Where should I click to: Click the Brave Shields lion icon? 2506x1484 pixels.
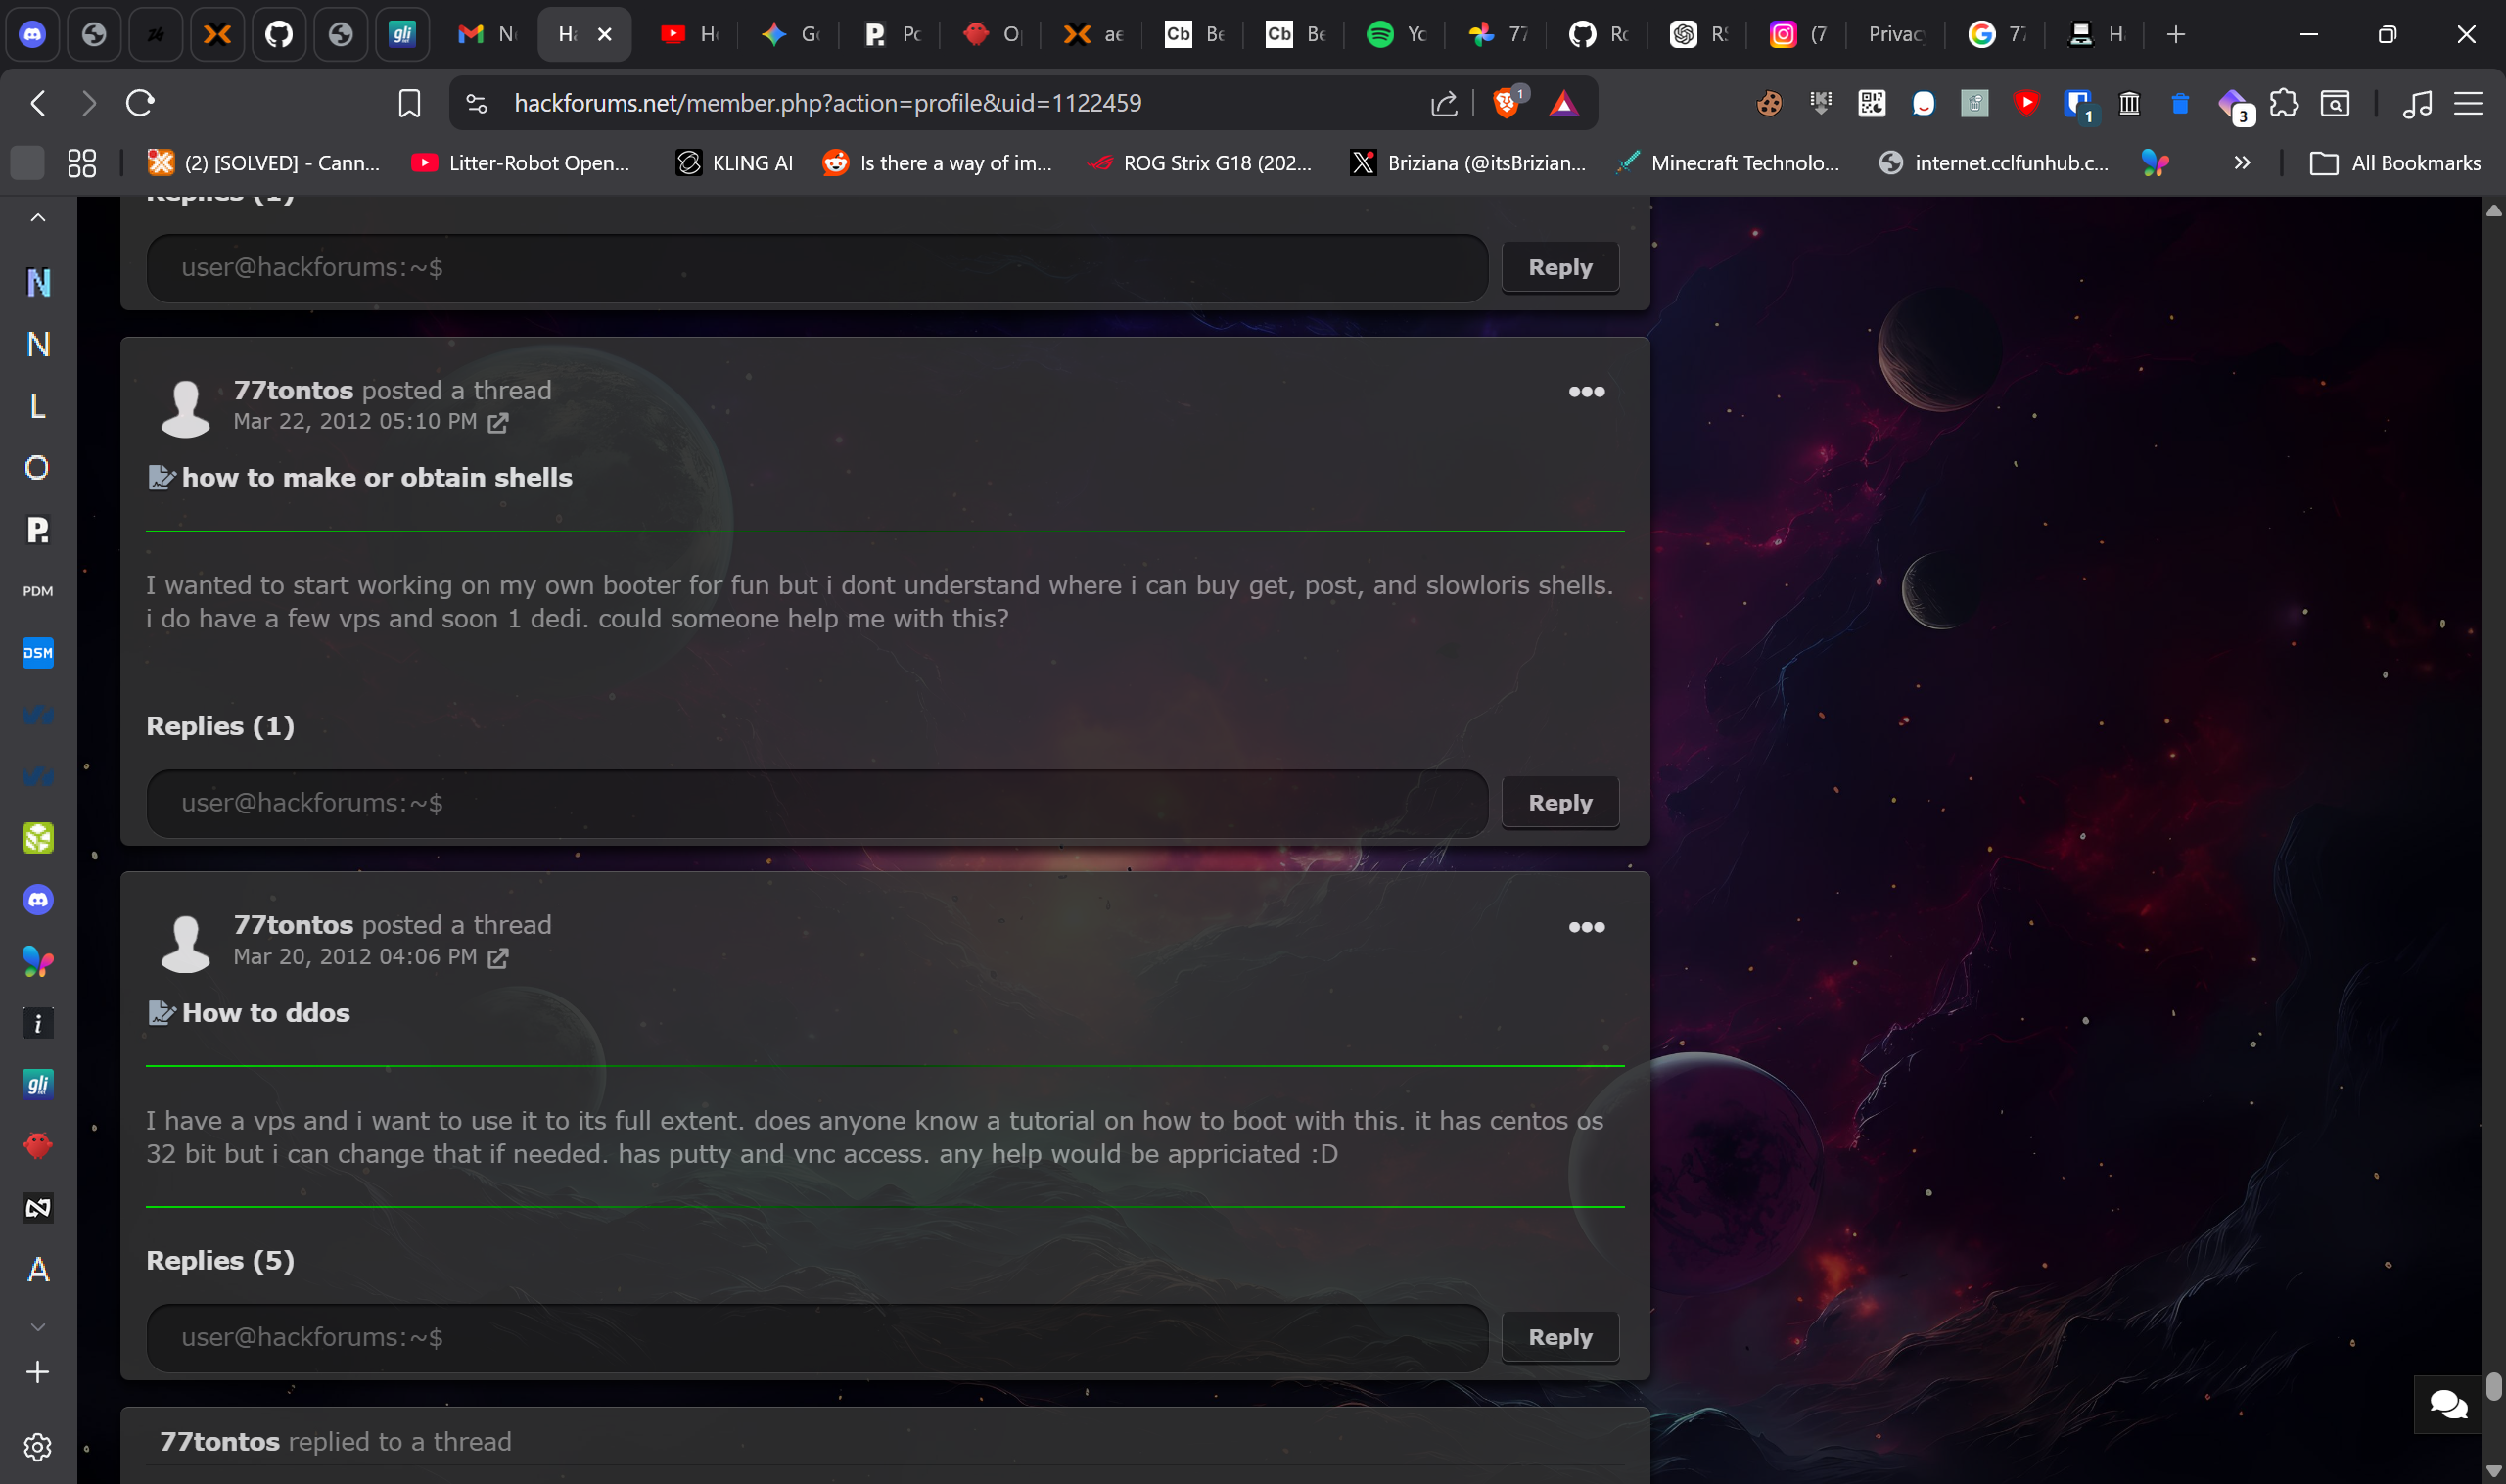(1506, 103)
